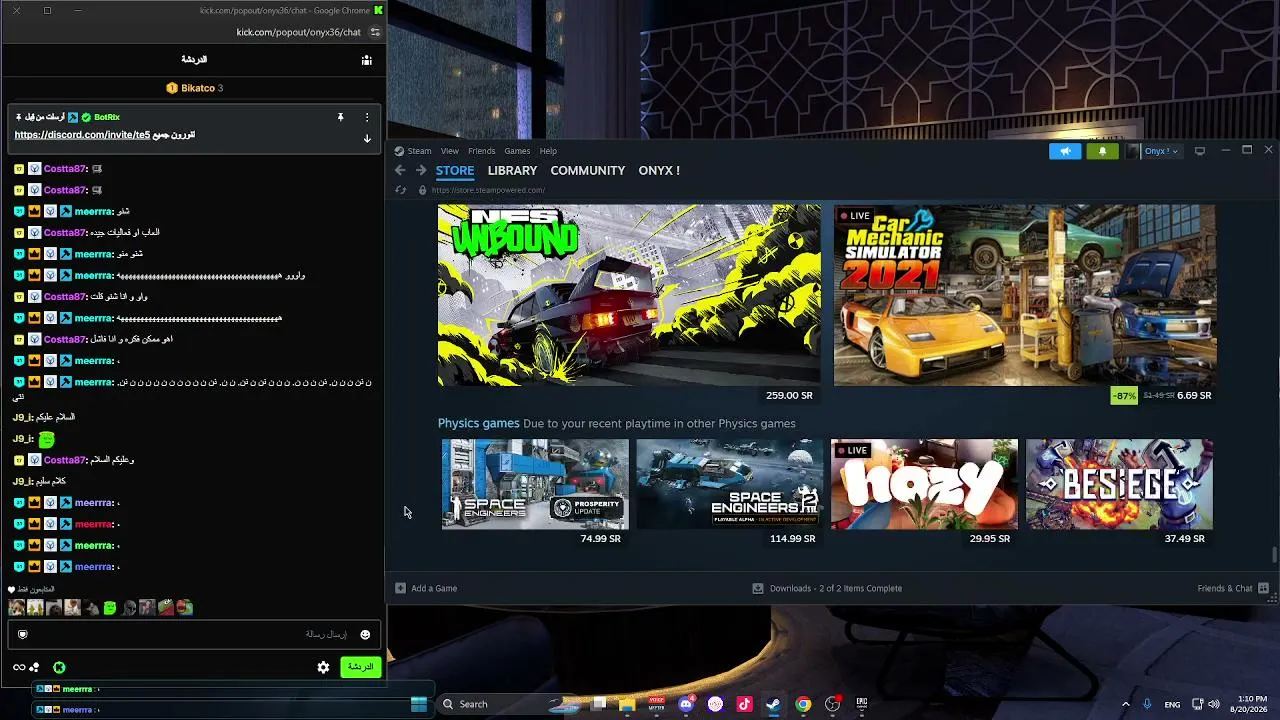Open Steam notifications bell
This screenshot has width=1280, height=720.
[1102, 151]
